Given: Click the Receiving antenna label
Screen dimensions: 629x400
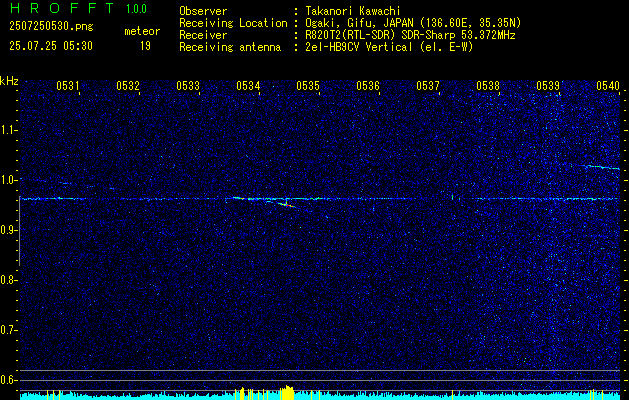Looking at the screenshot, I should (230, 47).
